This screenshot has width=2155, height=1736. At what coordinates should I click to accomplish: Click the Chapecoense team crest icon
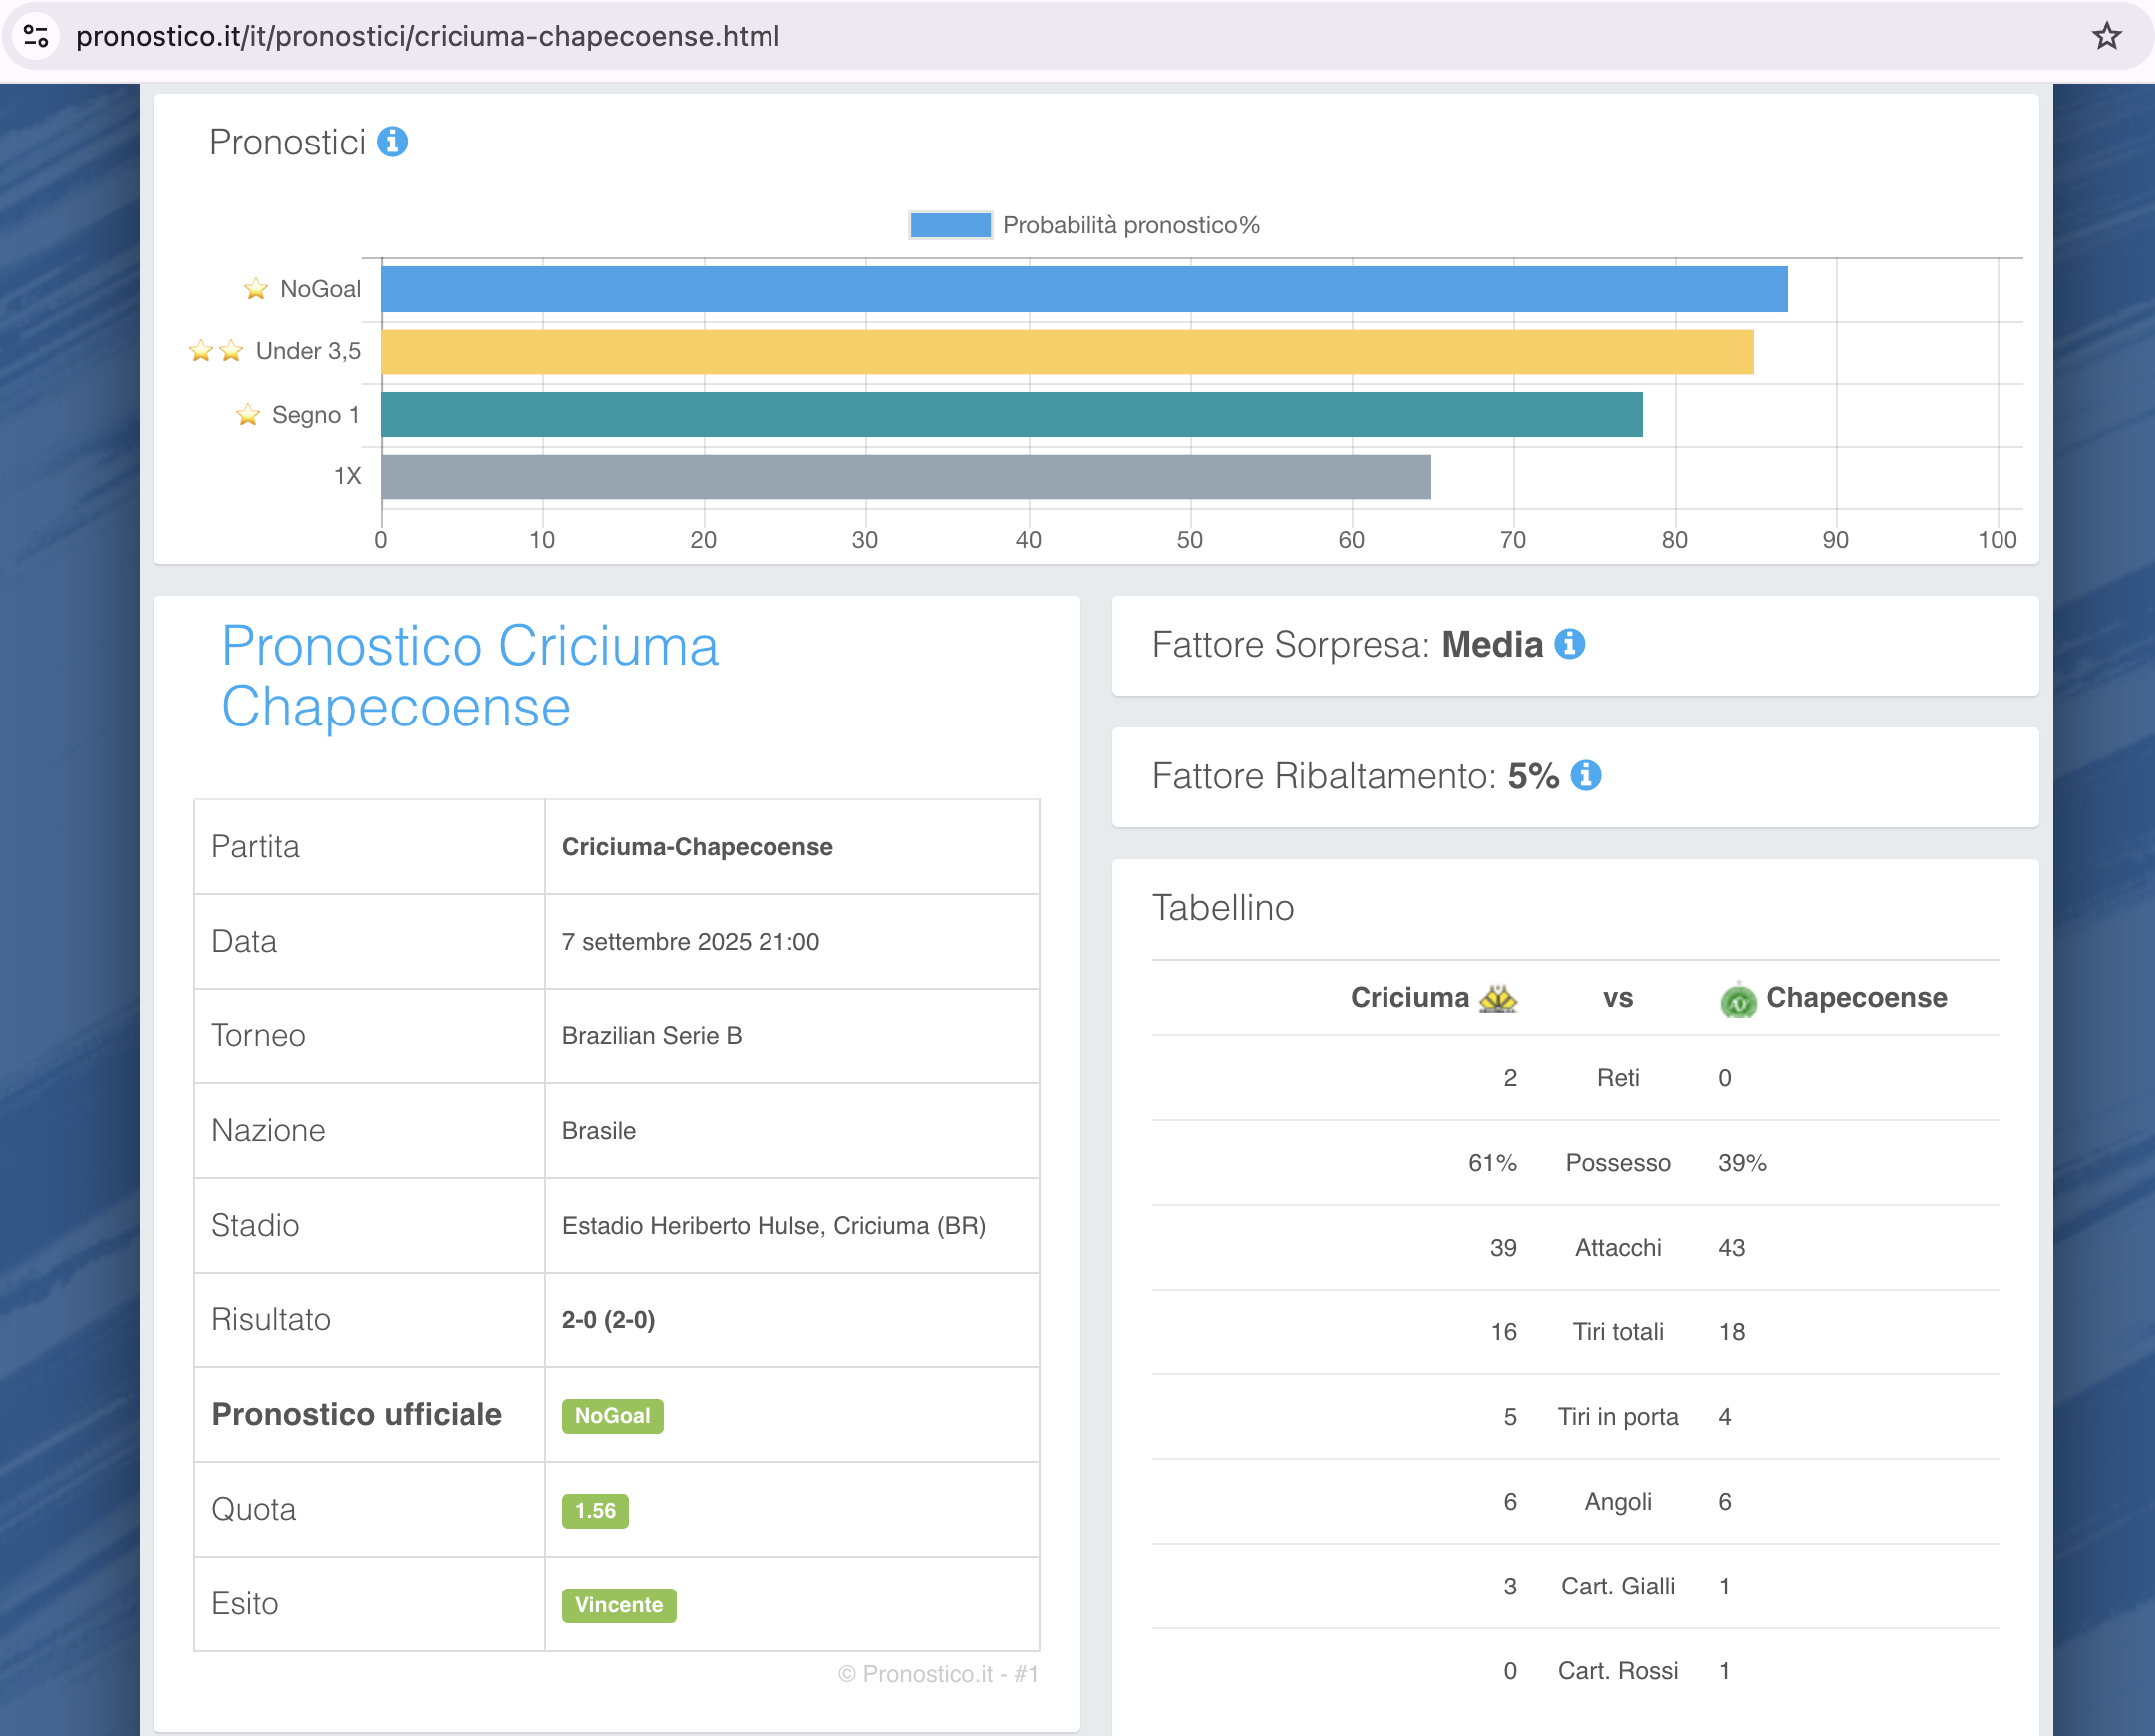tap(1738, 999)
